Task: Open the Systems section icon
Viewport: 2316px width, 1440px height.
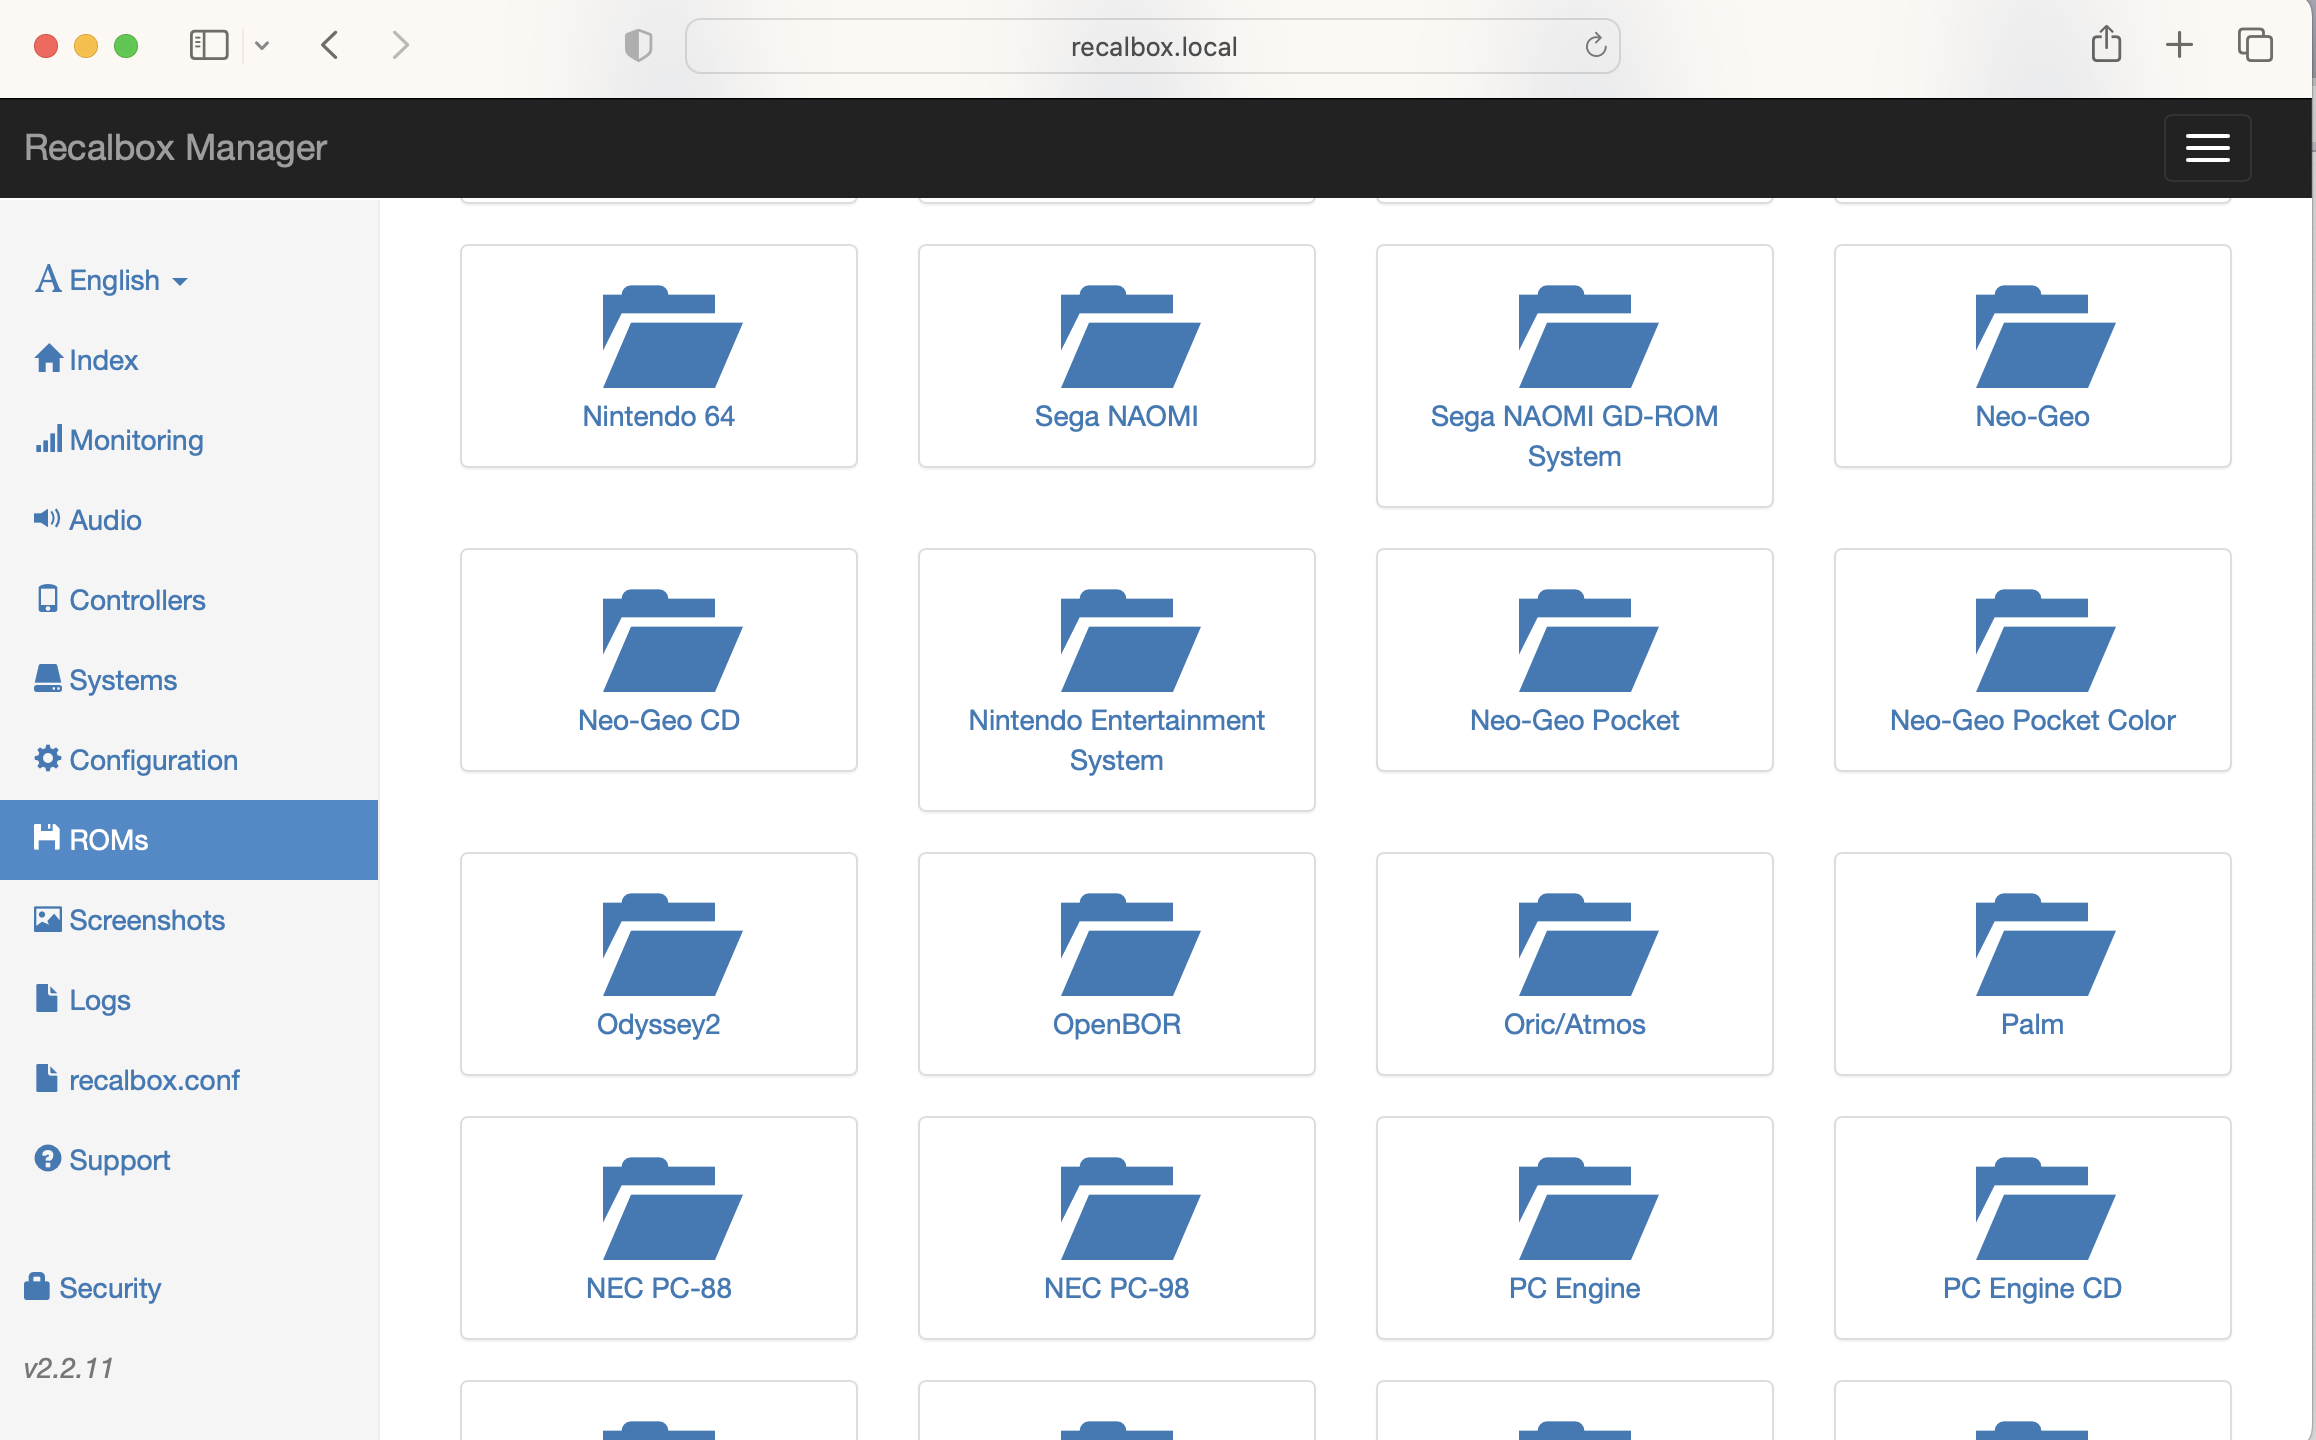Action: [47, 678]
